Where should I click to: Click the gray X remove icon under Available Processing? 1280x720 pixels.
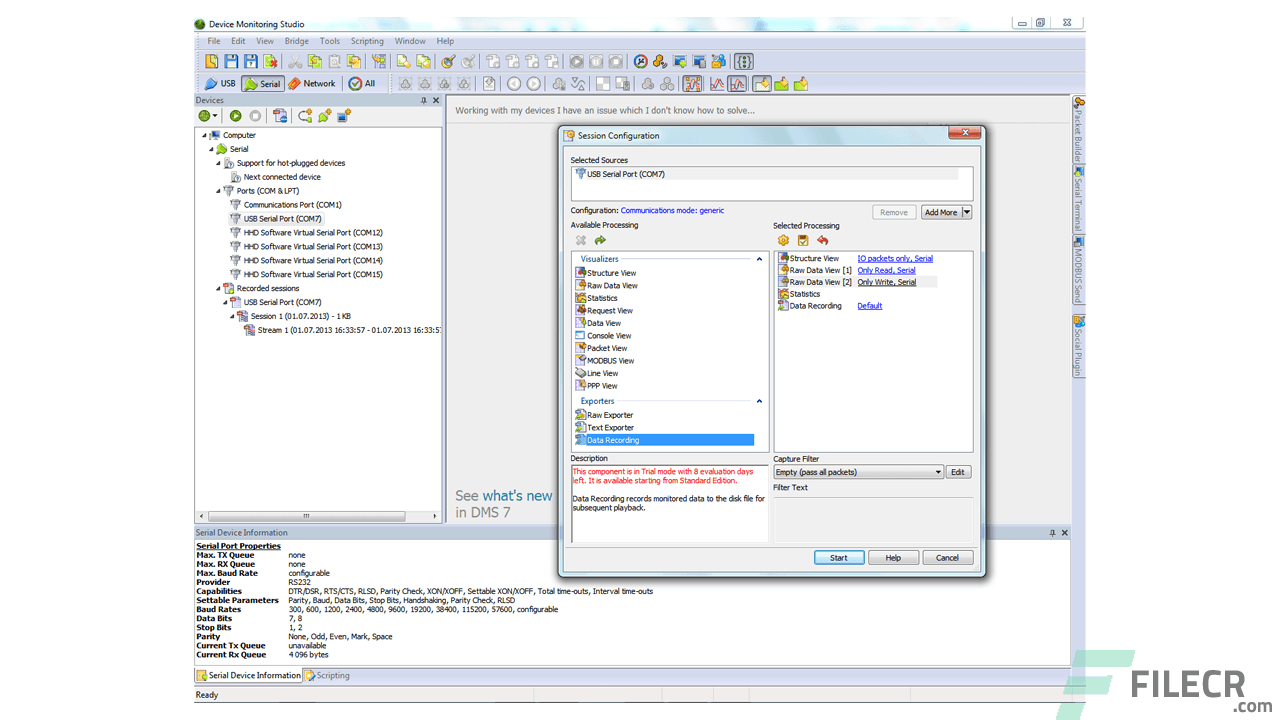(581, 240)
